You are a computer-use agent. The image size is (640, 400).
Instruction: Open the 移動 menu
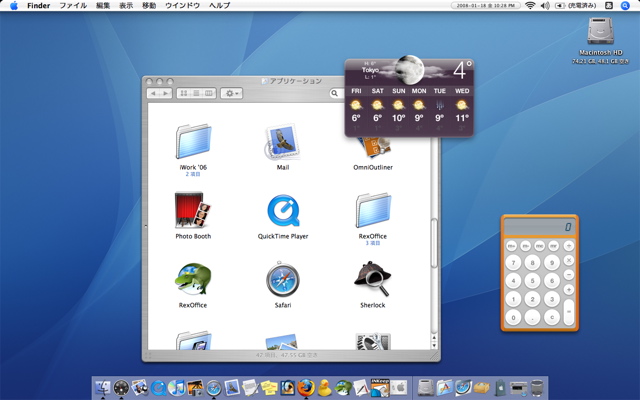click(149, 5)
